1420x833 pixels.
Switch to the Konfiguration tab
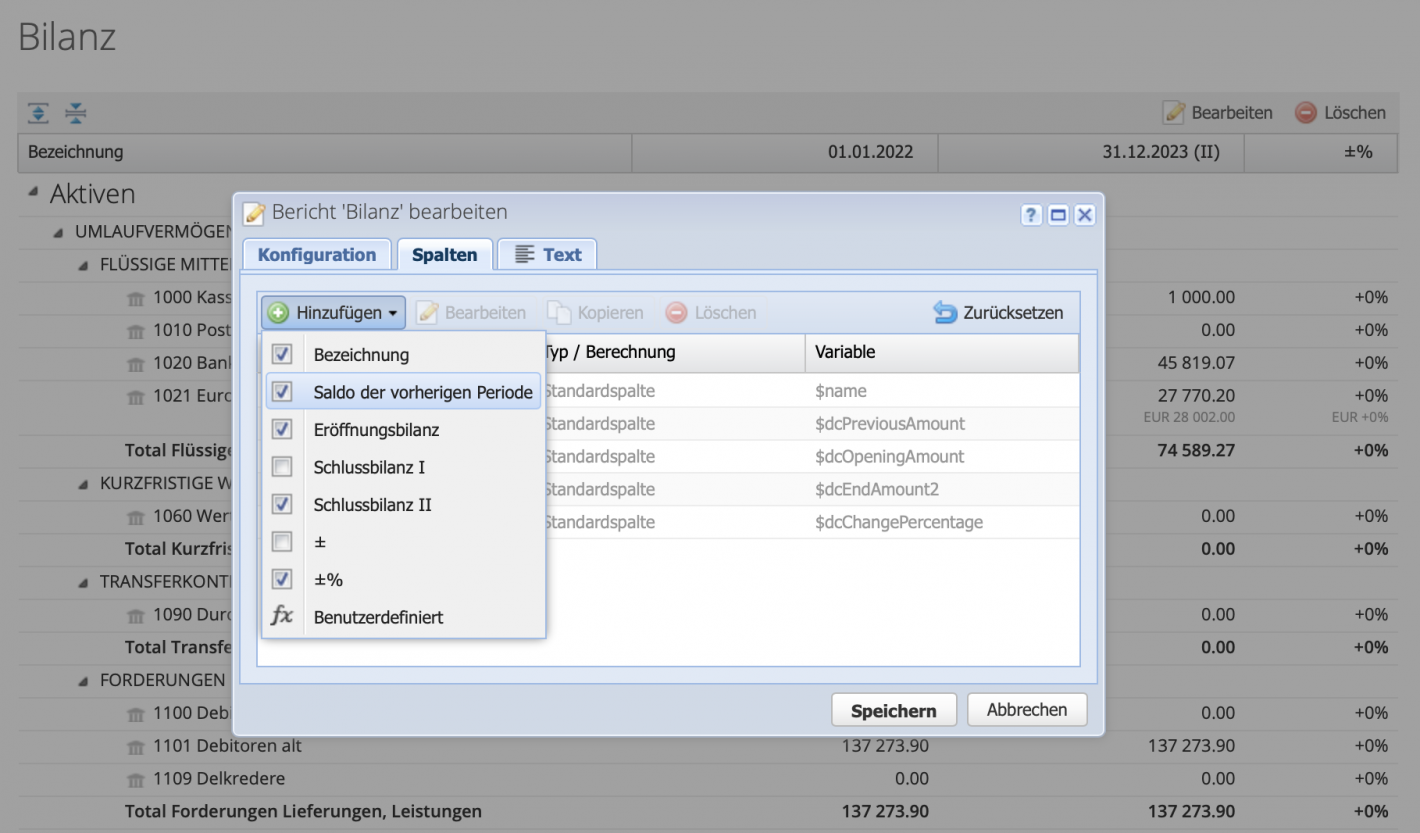pyautogui.click(x=317, y=255)
